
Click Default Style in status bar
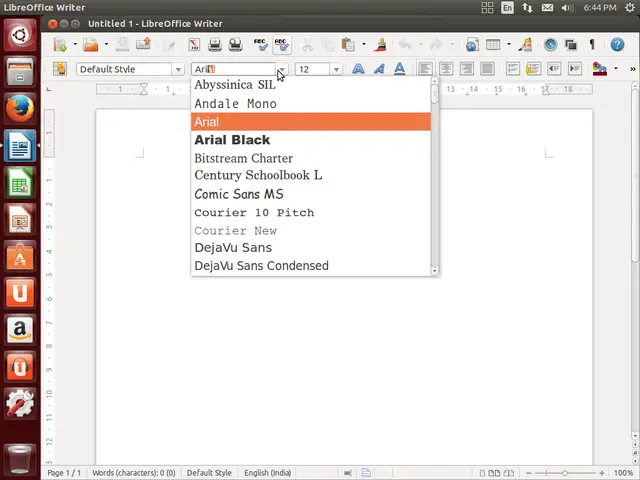(x=209, y=473)
